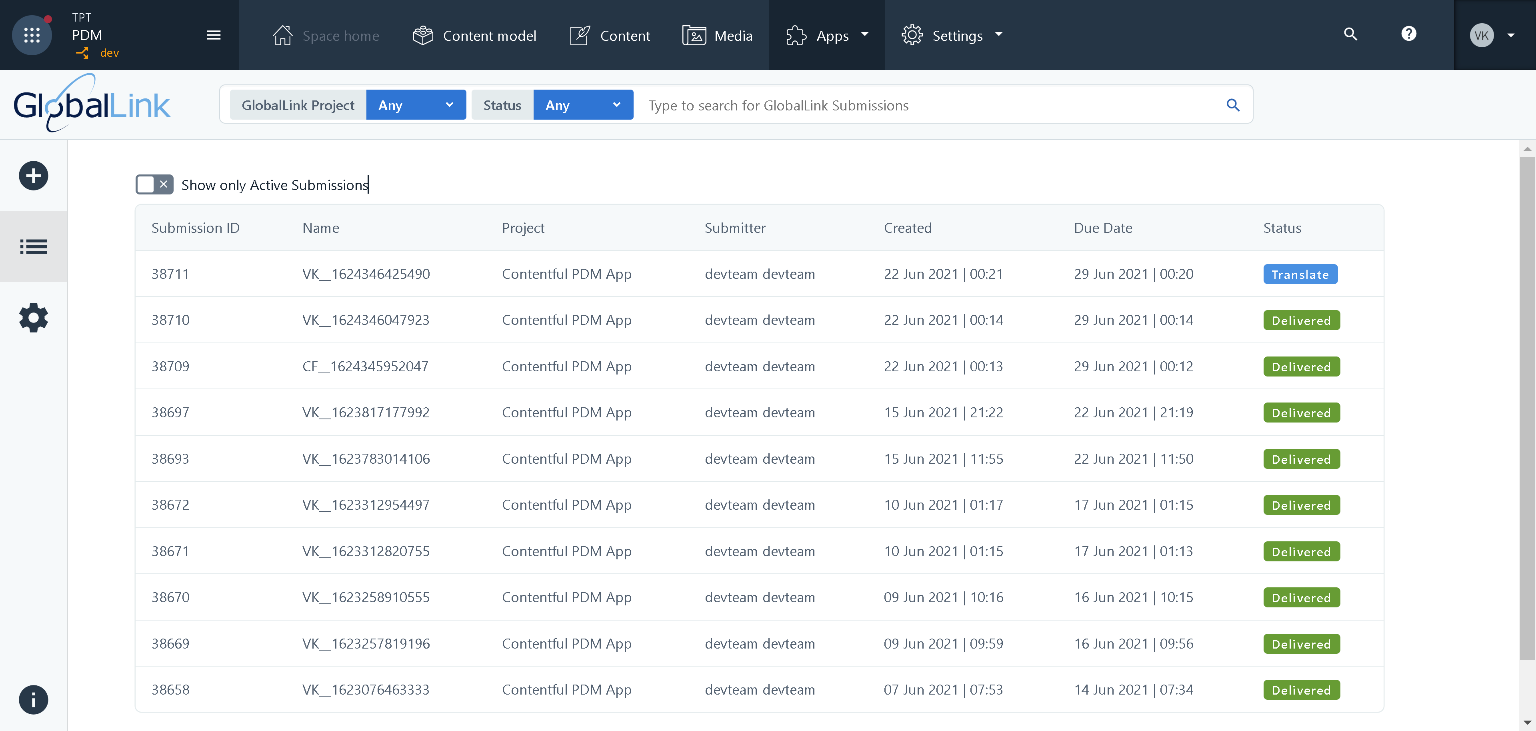Image resolution: width=1536 pixels, height=731 pixels.
Task: Click the scrollbar down arrow
Action: pyautogui.click(x=1527, y=722)
